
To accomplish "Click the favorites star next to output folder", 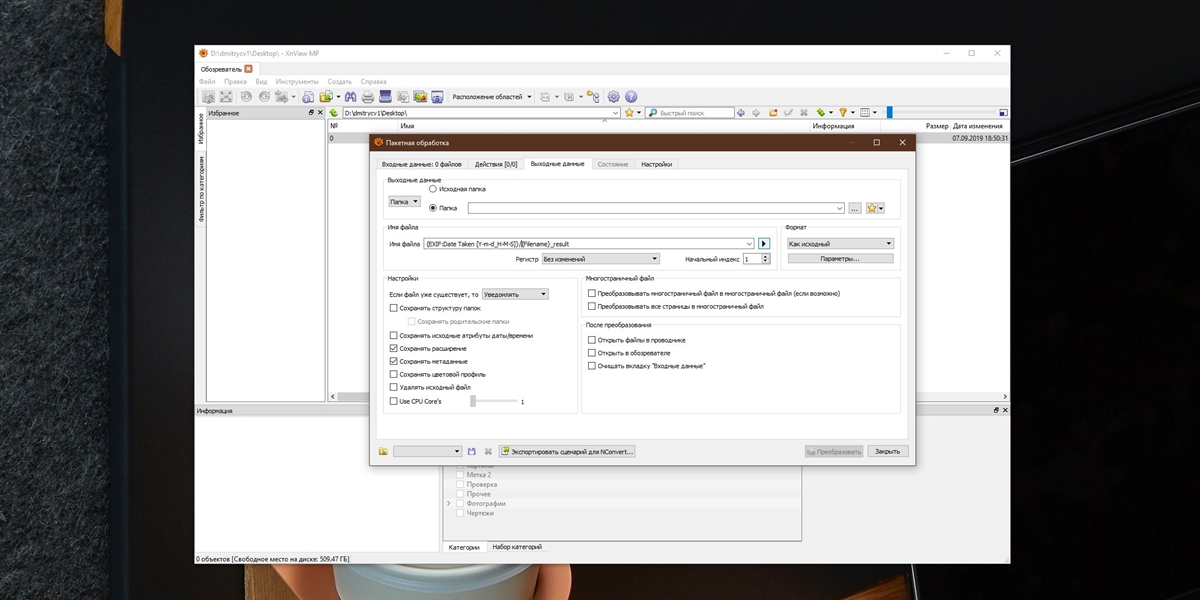I will point(872,208).
